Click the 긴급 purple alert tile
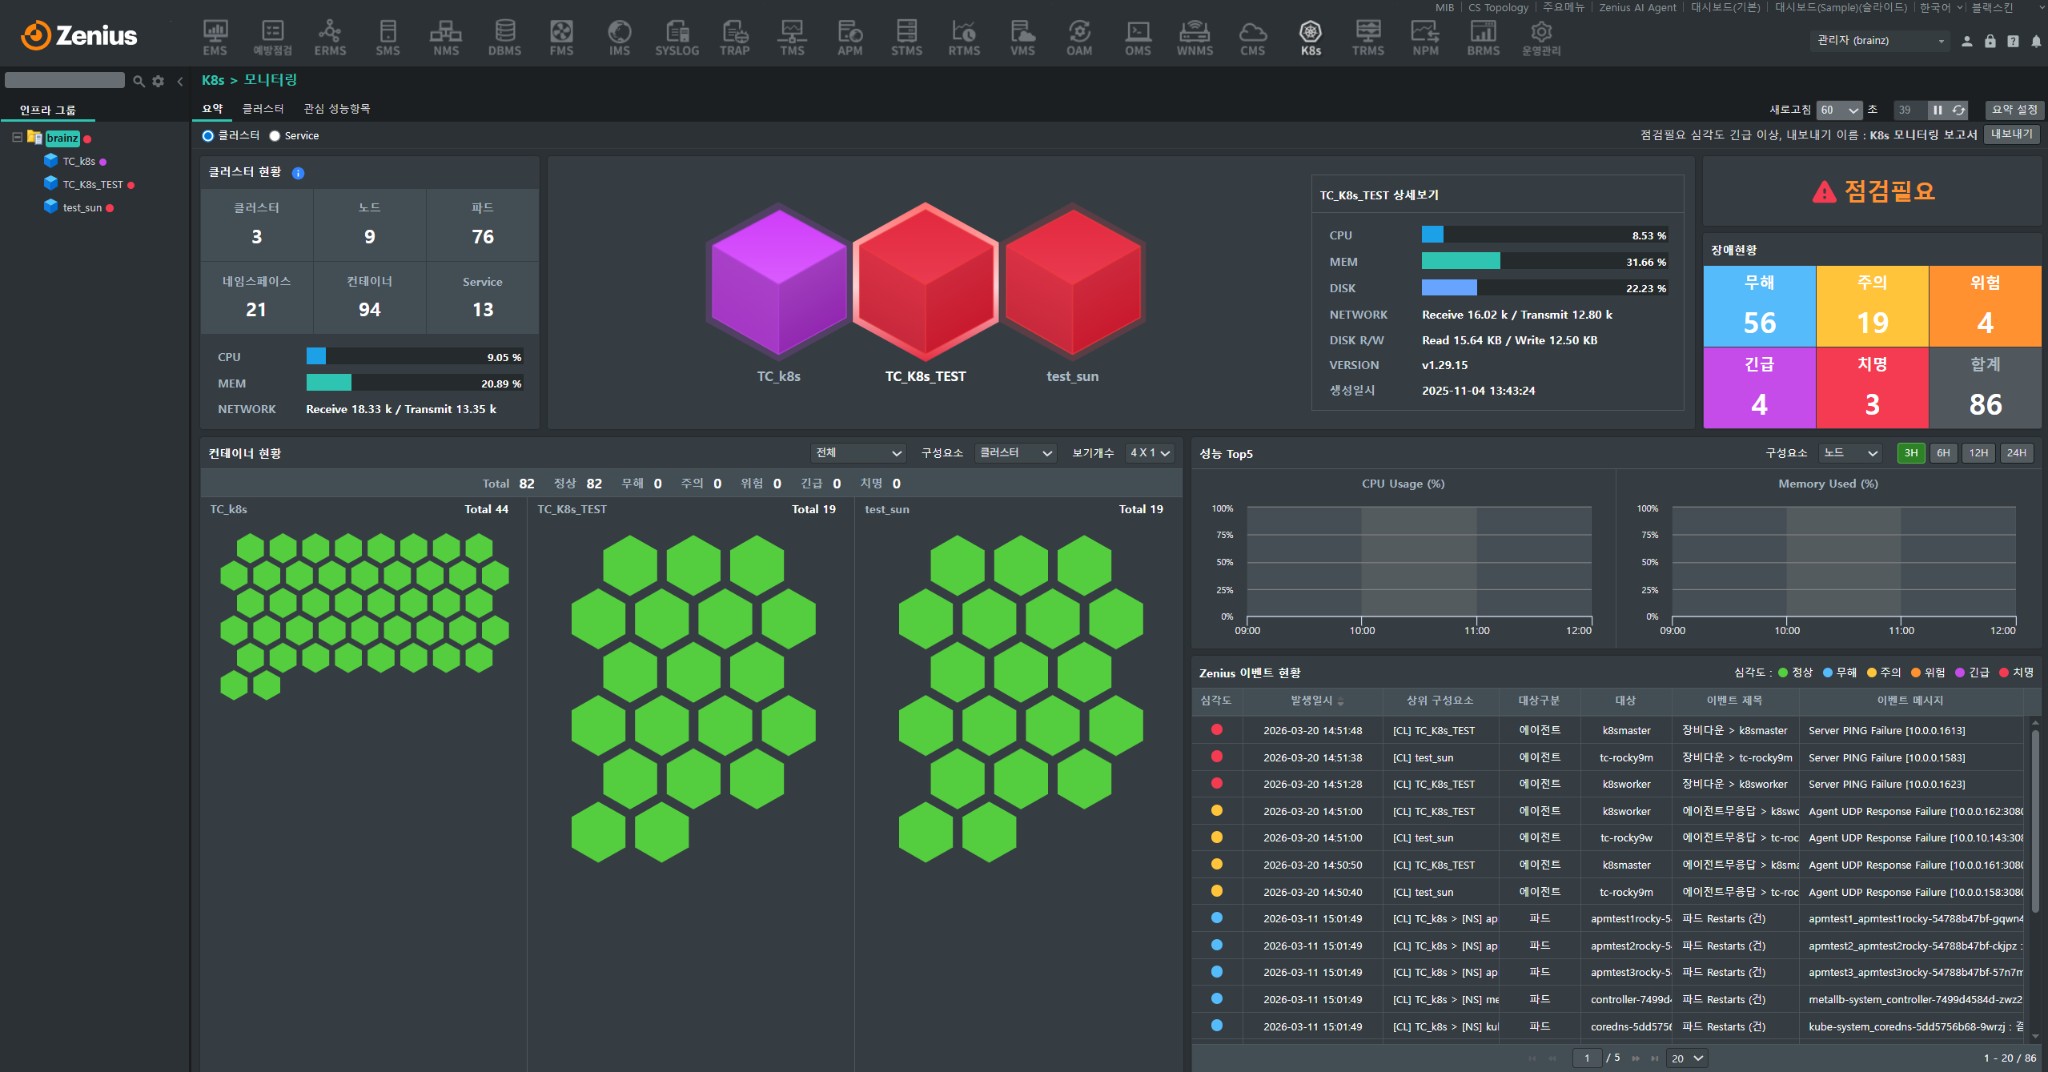The height and width of the screenshot is (1072, 2048). [x=1759, y=388]
